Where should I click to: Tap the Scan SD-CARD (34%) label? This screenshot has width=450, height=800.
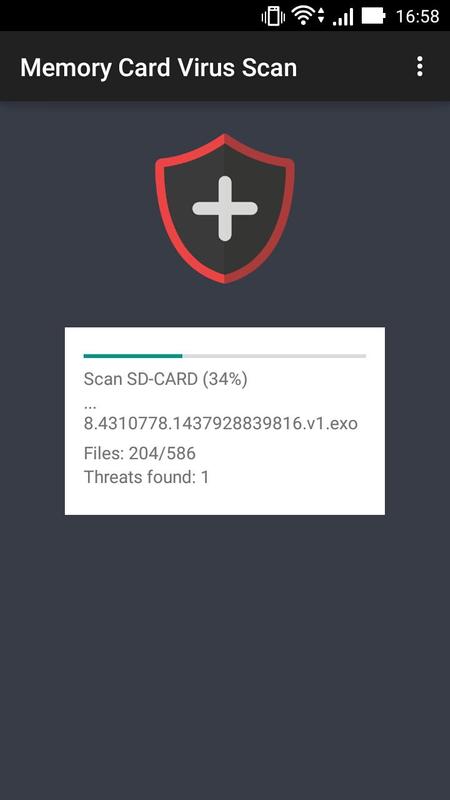pos(165,379)
